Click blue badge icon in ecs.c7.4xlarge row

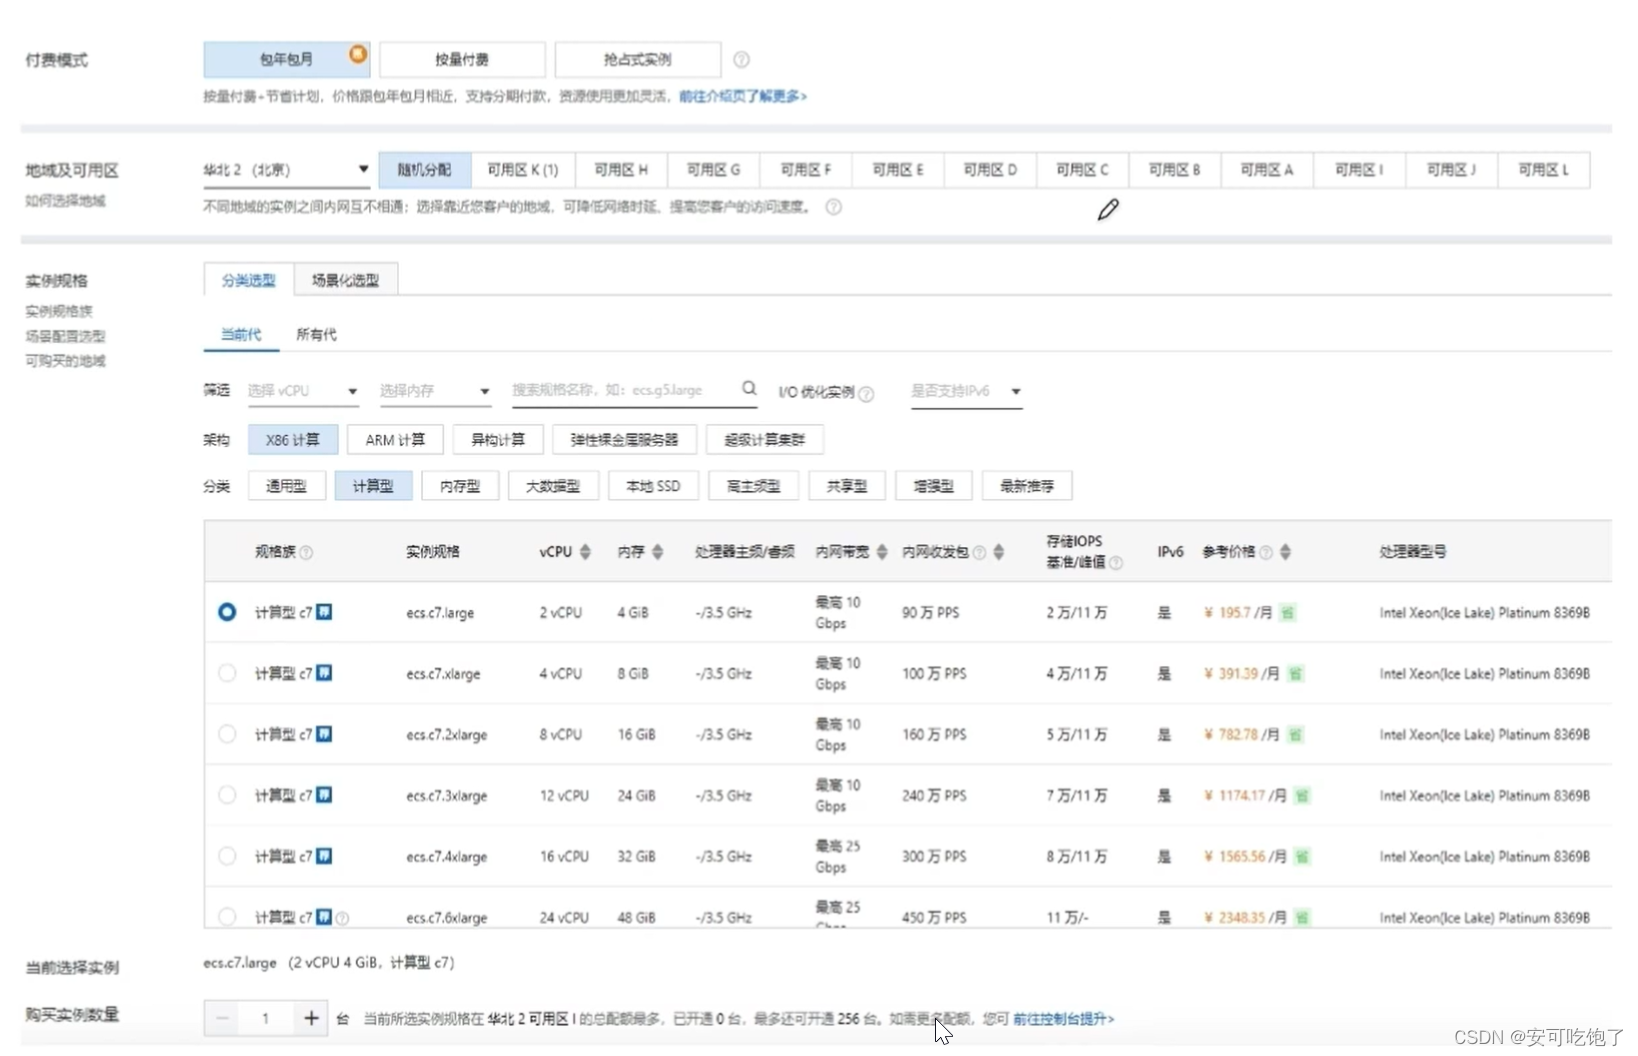(324, 856)
